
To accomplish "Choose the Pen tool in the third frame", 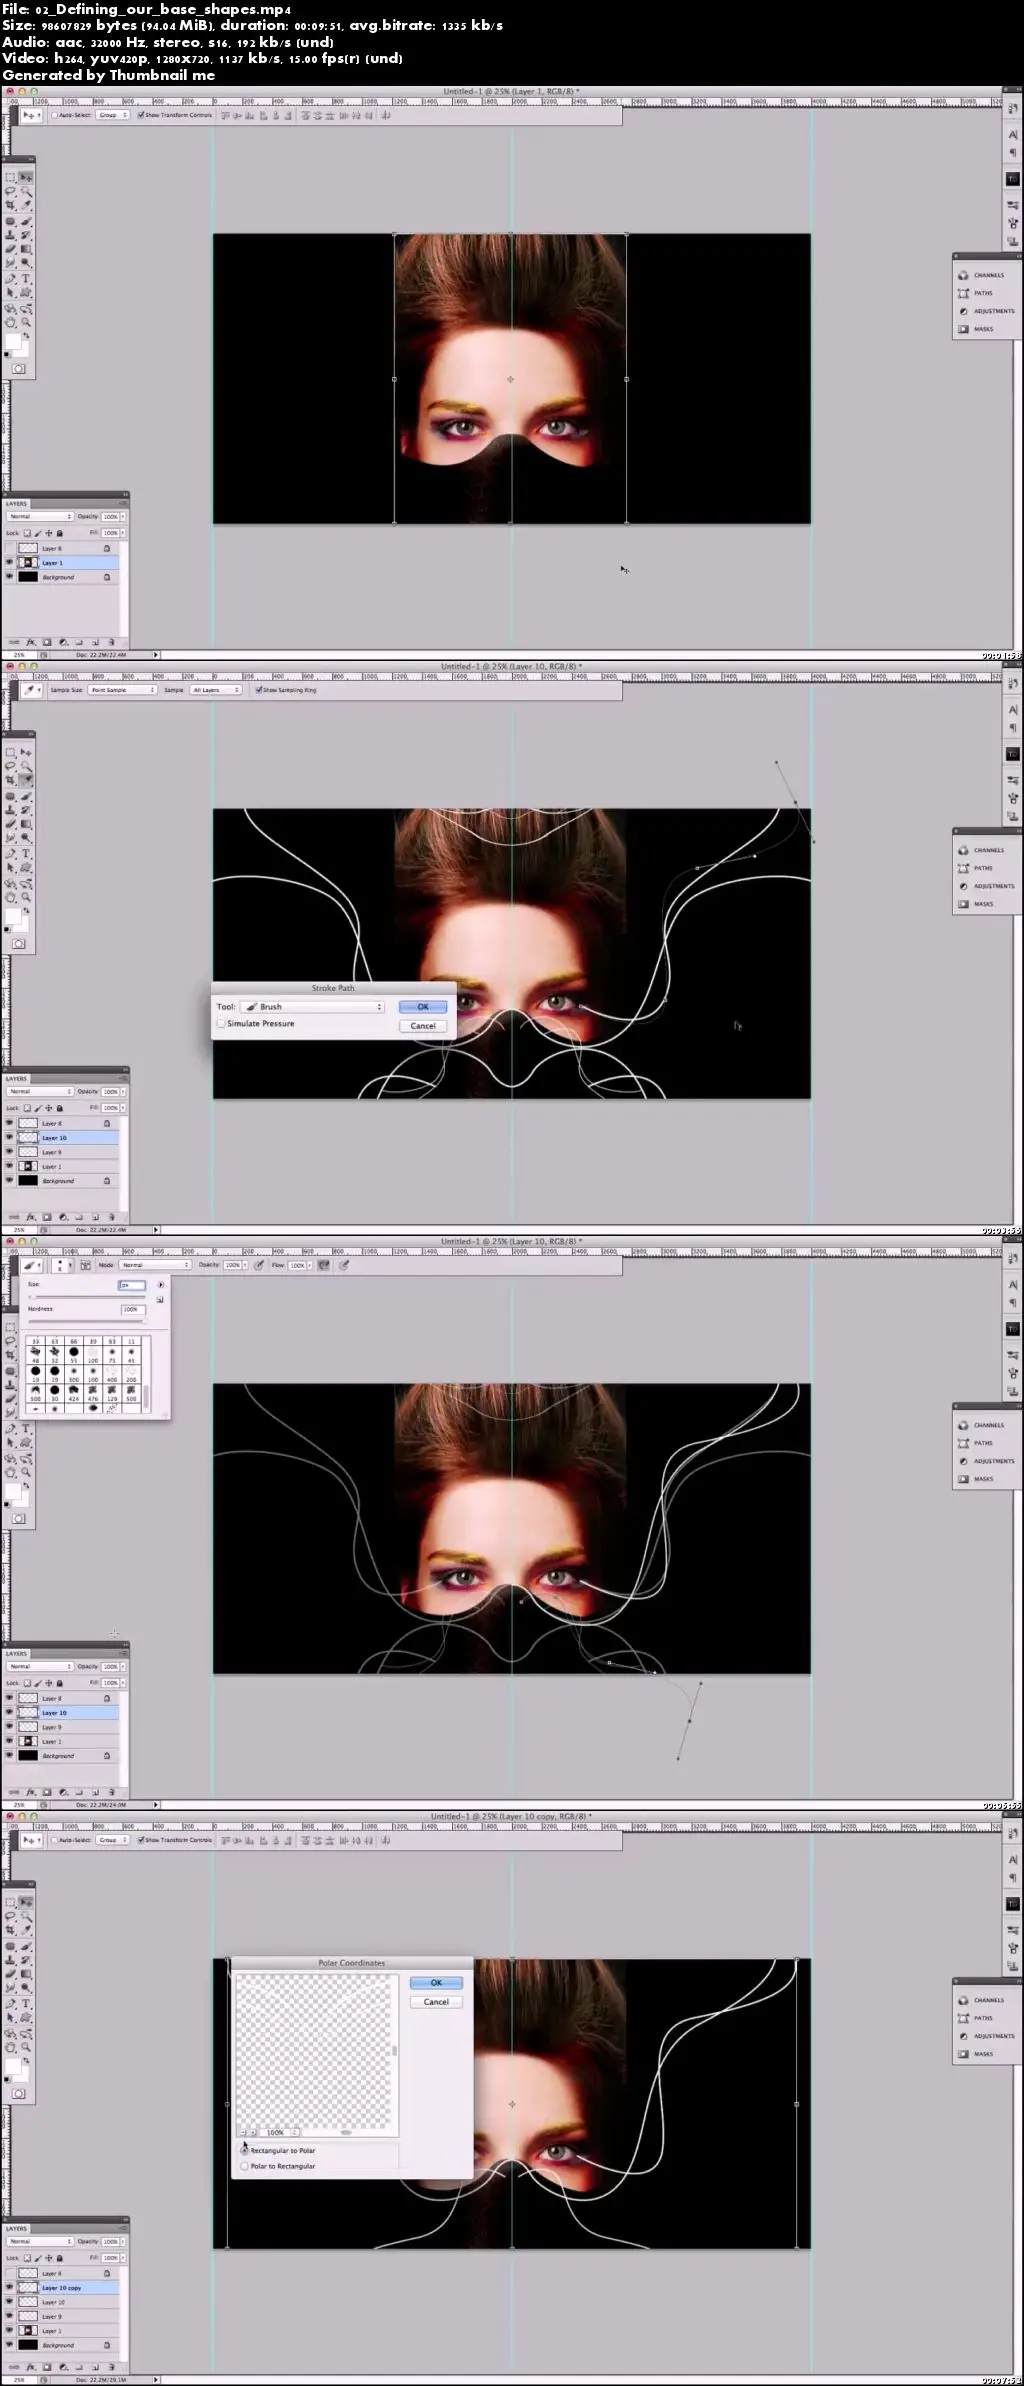I will pos(11,1429).
